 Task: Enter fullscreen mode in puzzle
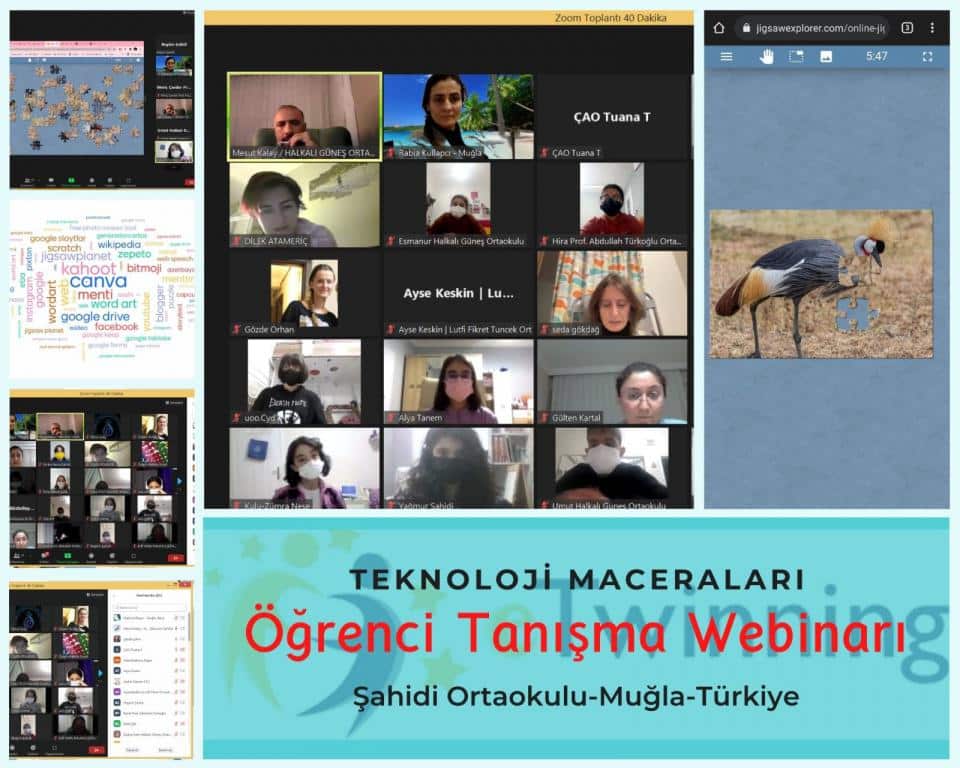pos(927,57)
